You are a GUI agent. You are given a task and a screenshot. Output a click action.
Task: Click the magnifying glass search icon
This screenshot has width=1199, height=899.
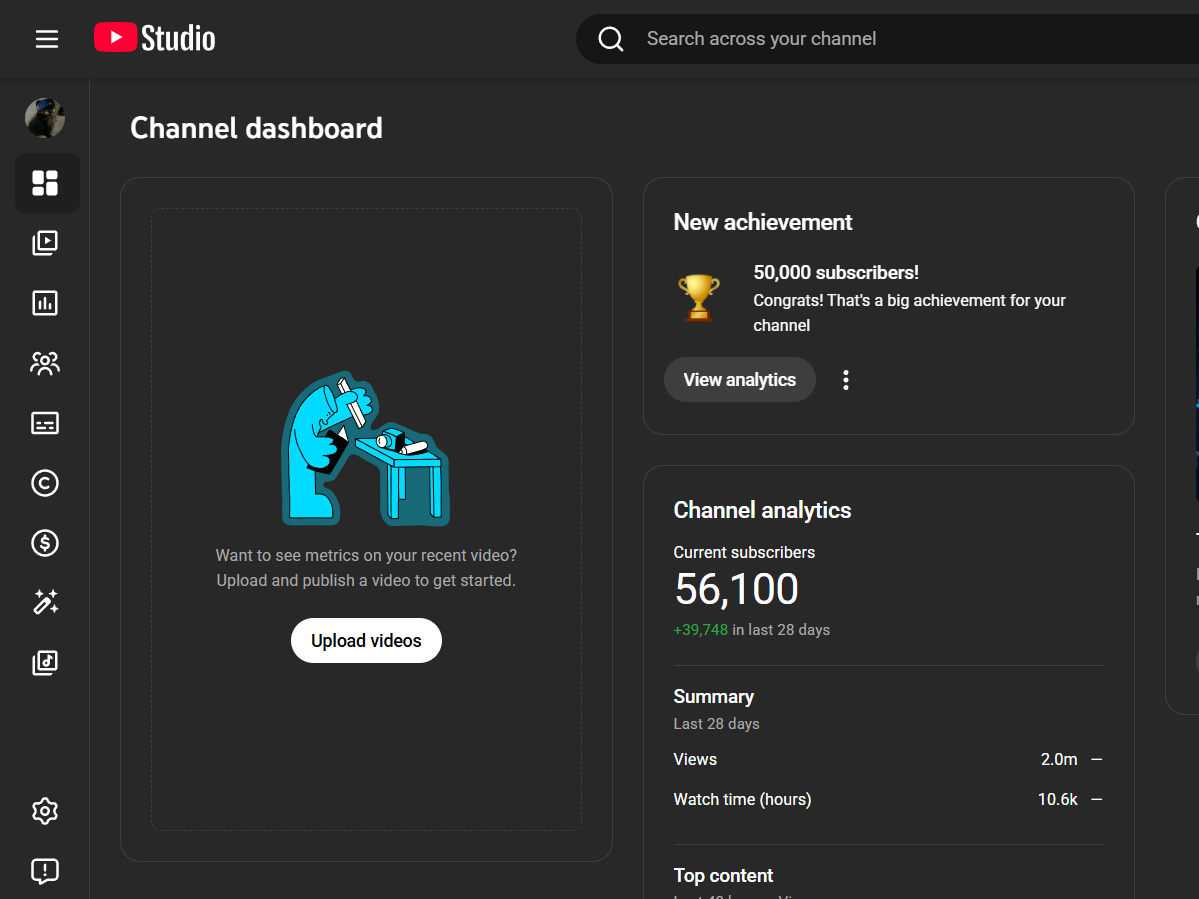coord(611,39)
